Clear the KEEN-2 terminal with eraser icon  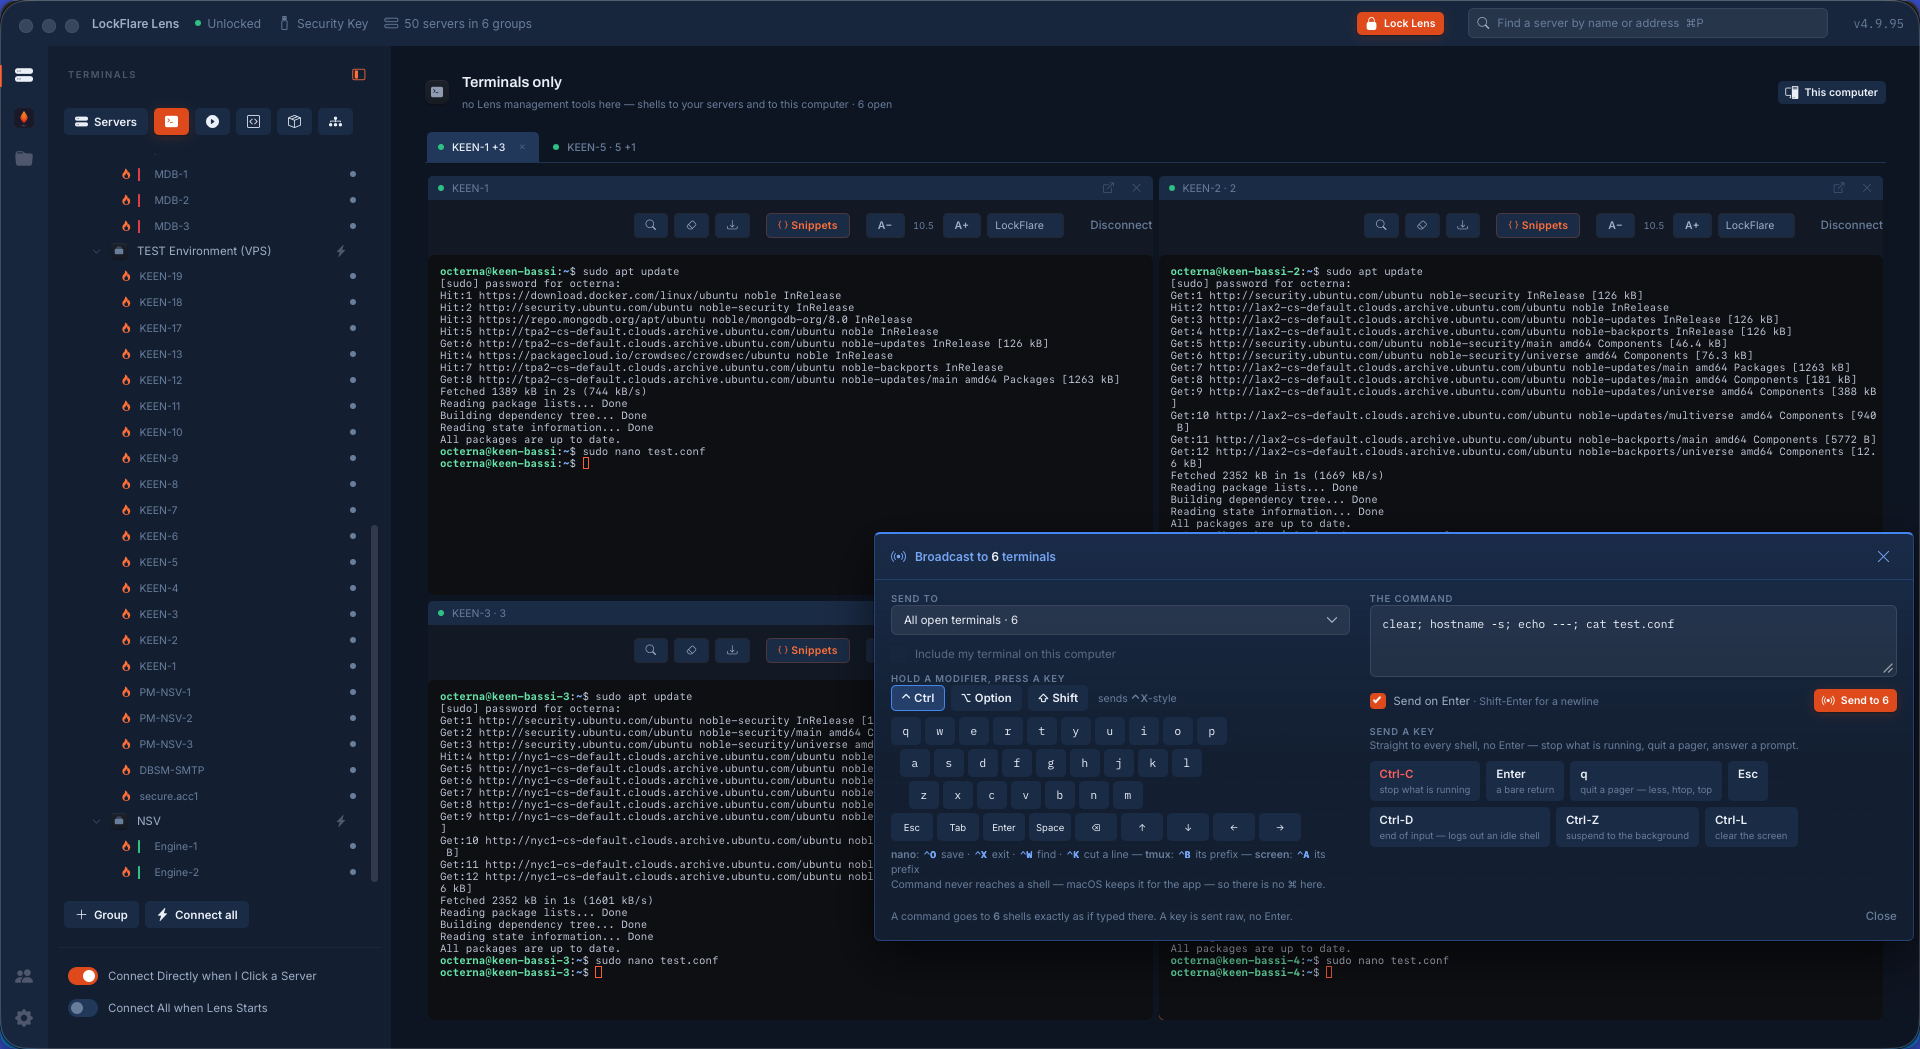(x=1422, y=226)
